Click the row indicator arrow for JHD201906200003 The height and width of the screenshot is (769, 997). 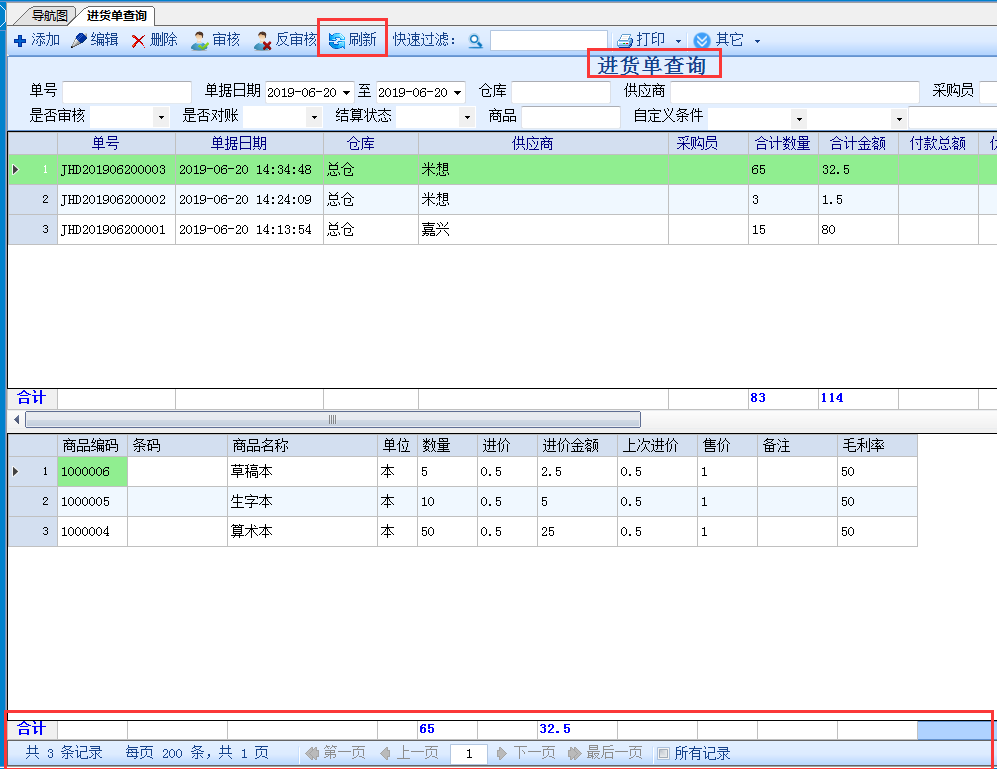(16, 170)
